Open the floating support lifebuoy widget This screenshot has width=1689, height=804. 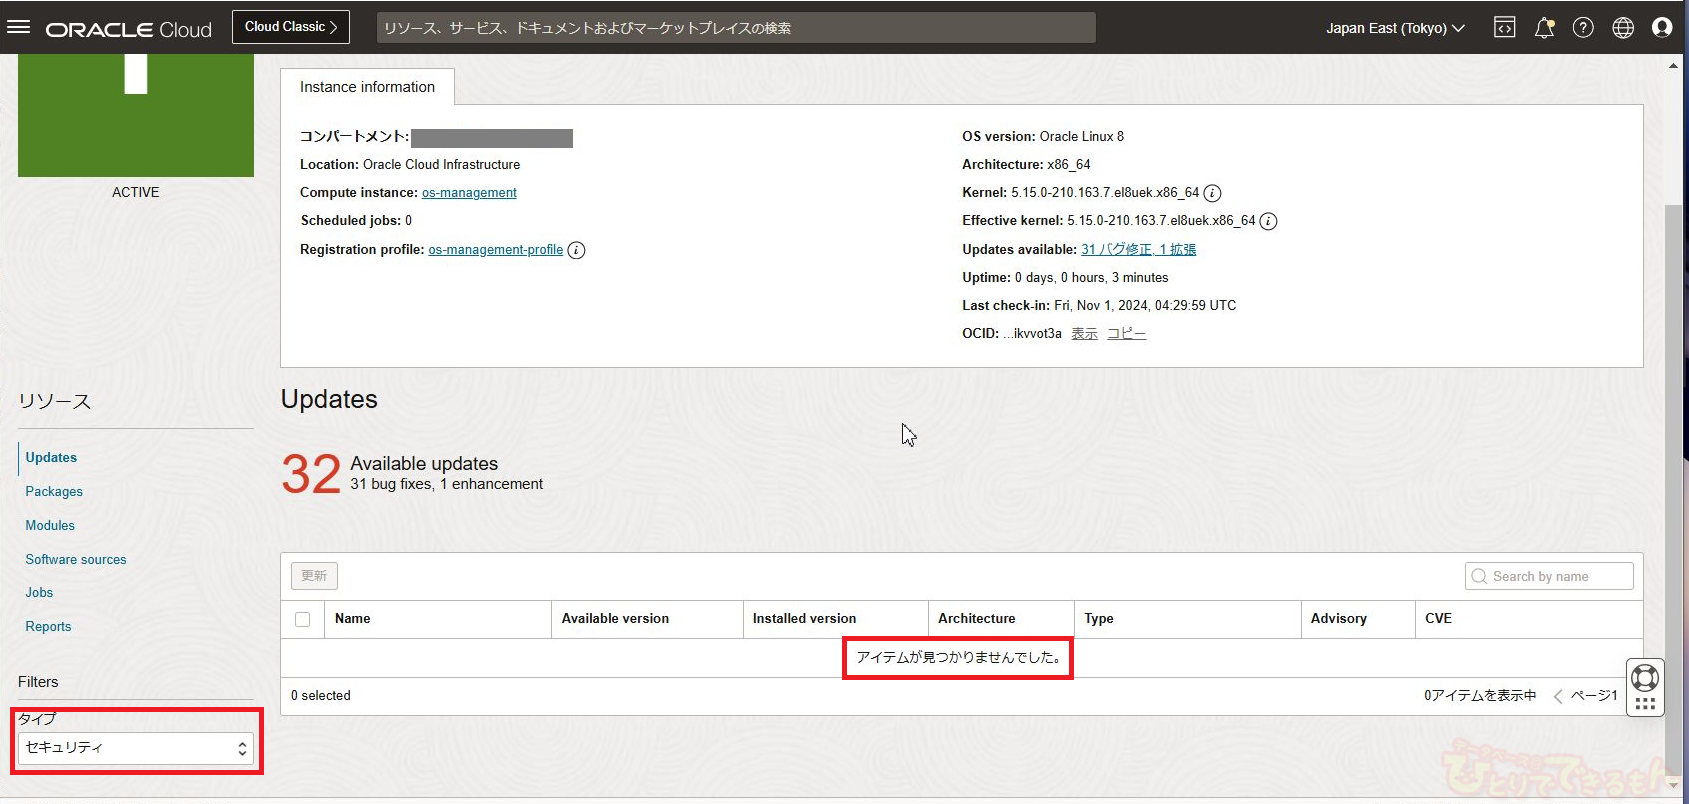coord(1645,678)
